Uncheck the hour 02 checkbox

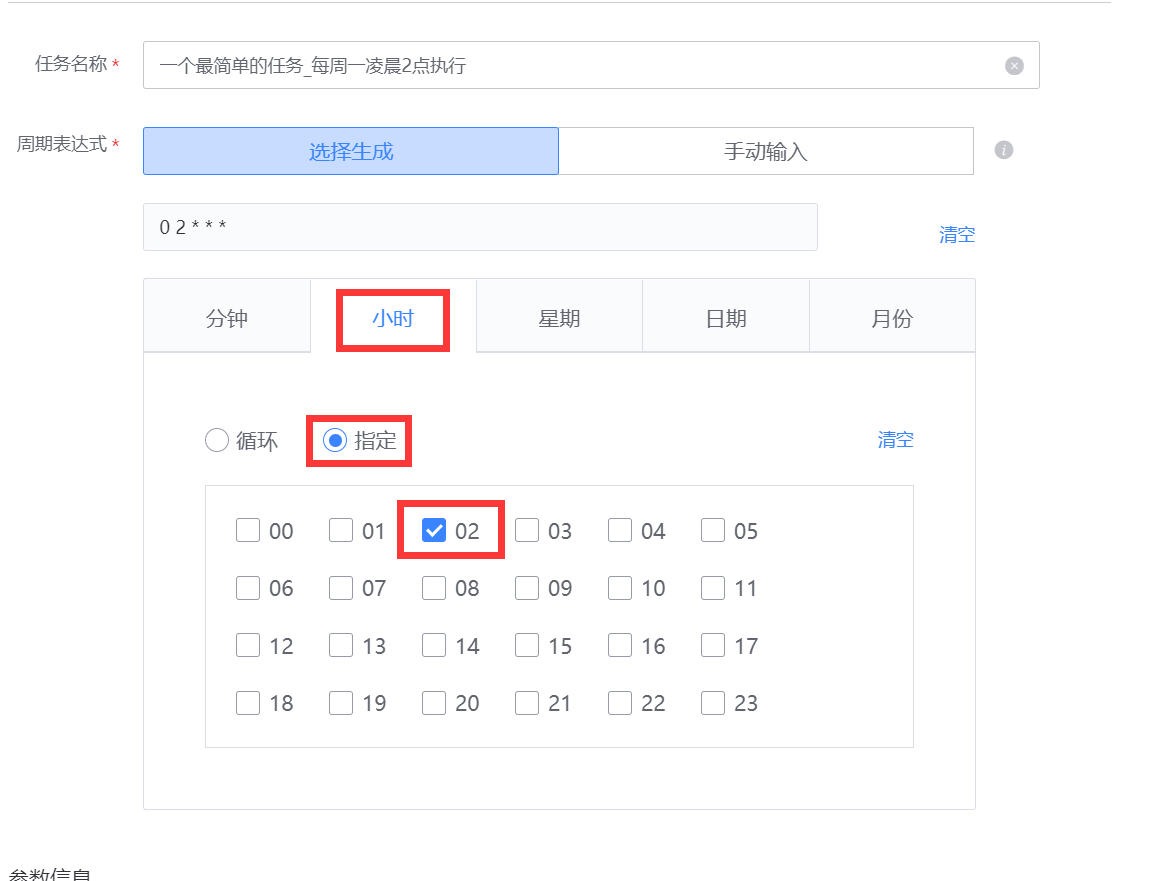(433, 530)
